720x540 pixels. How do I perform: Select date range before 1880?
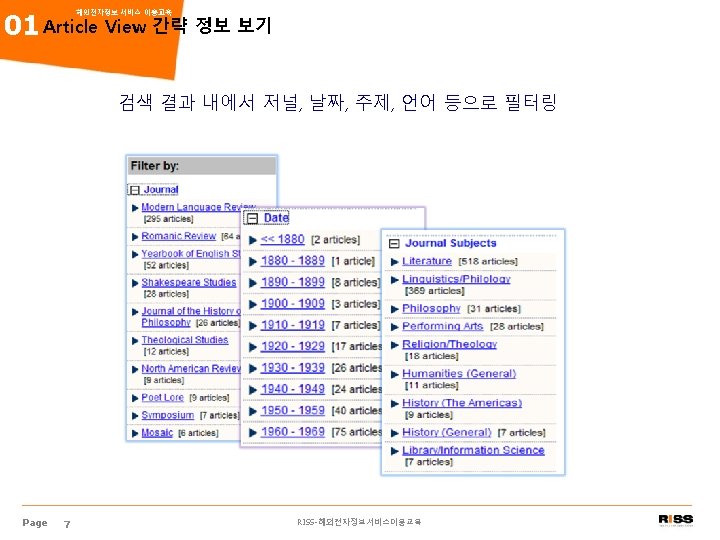point(282,239)
